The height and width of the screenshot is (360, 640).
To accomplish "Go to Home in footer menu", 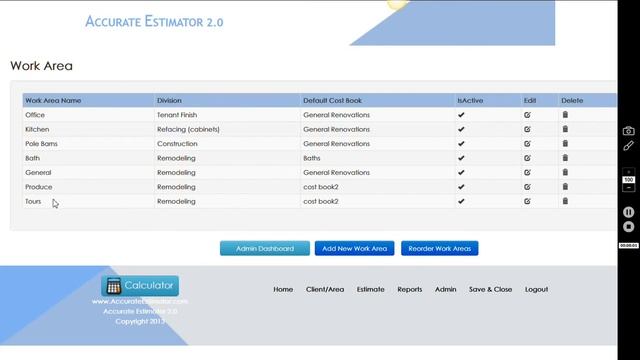I will [283, 289].
